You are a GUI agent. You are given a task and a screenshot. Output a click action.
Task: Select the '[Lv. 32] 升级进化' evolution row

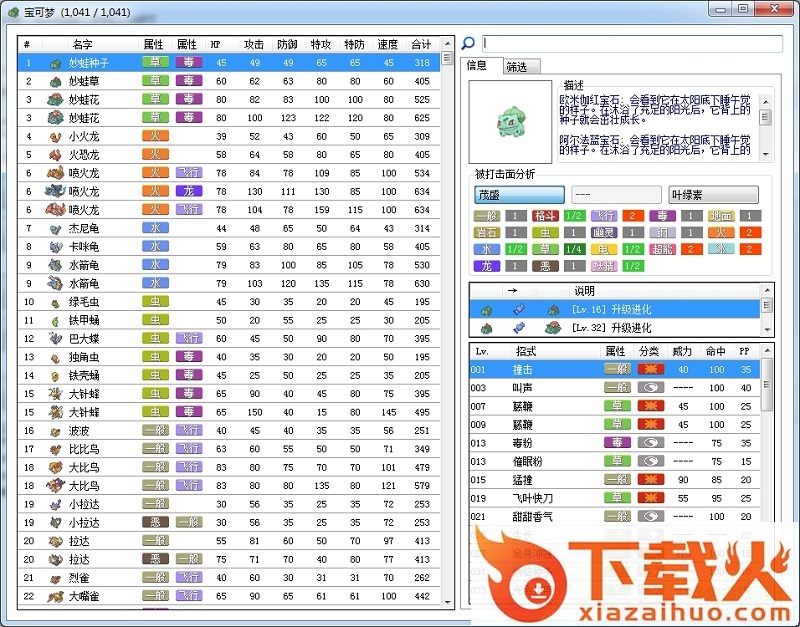[x=615, y=328]
